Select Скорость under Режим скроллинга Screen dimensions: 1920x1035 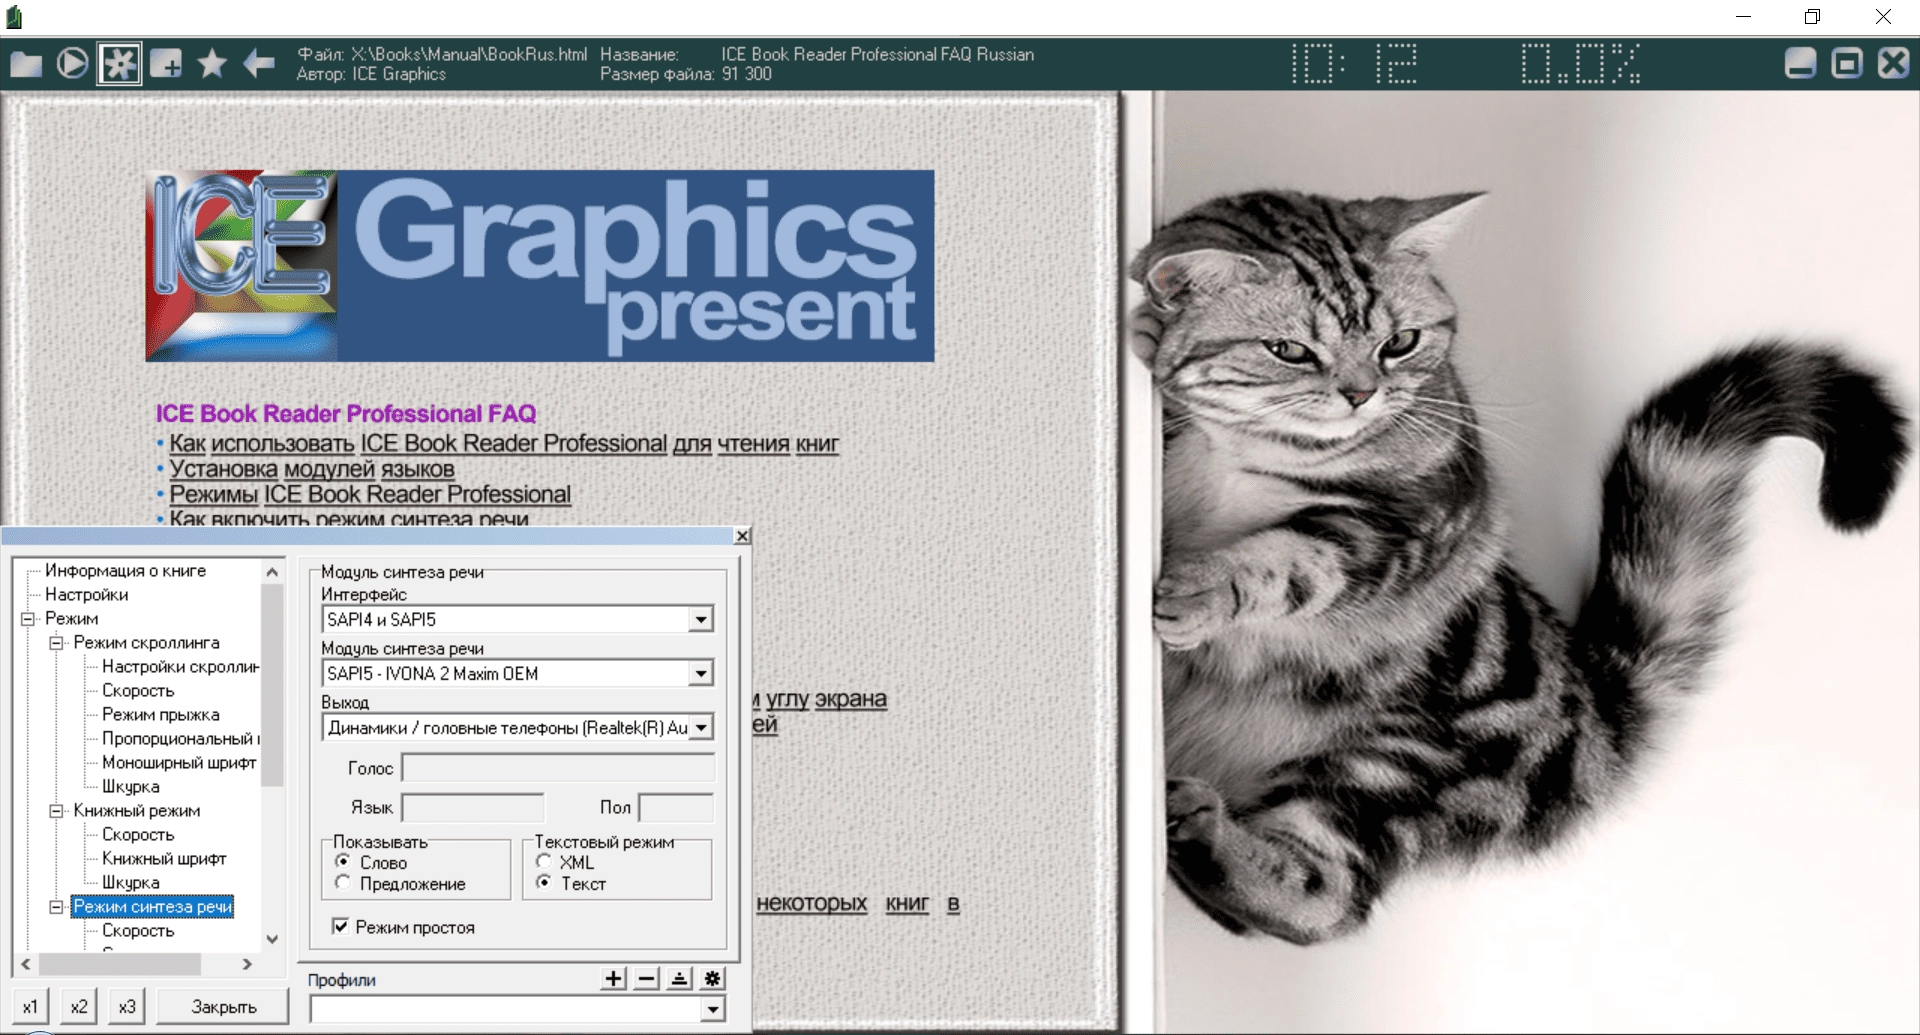pyautogui.click(x=138, y=691)
